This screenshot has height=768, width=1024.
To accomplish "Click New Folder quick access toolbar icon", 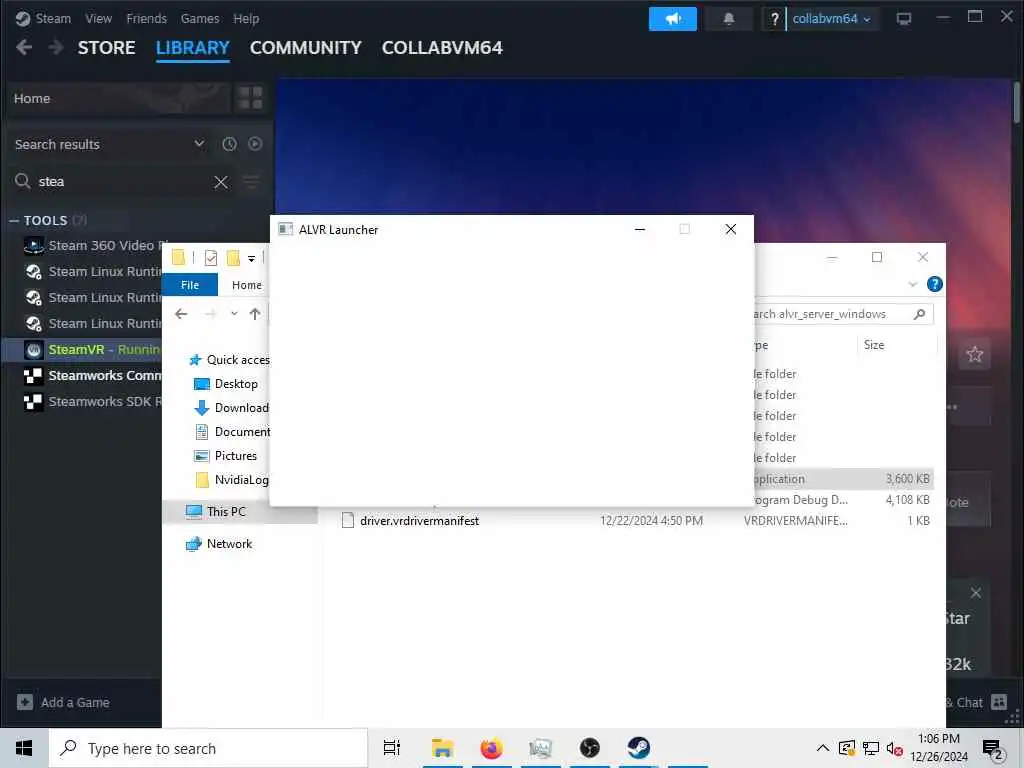I will click(233, 258).
